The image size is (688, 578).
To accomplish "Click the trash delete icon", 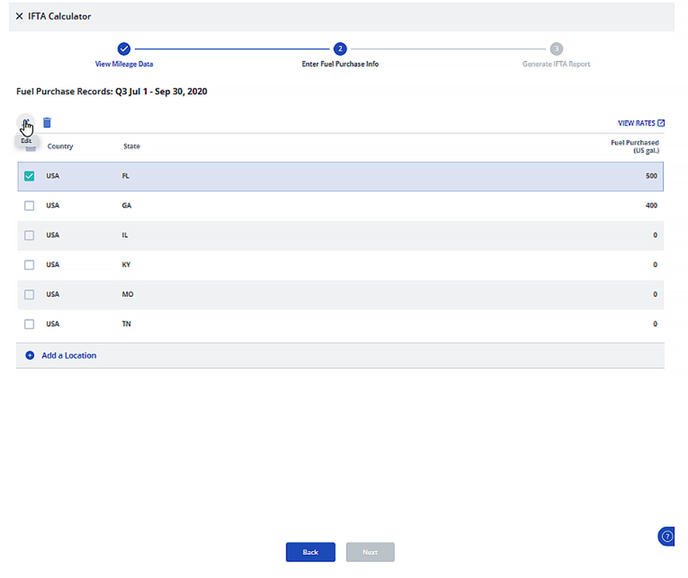I will tap(47, 122).
